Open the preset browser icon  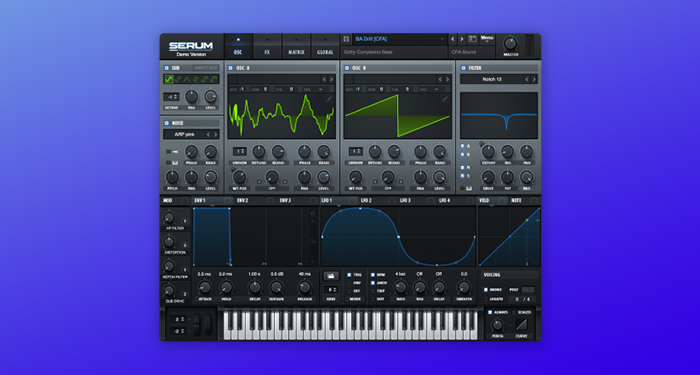pos(472,39)
